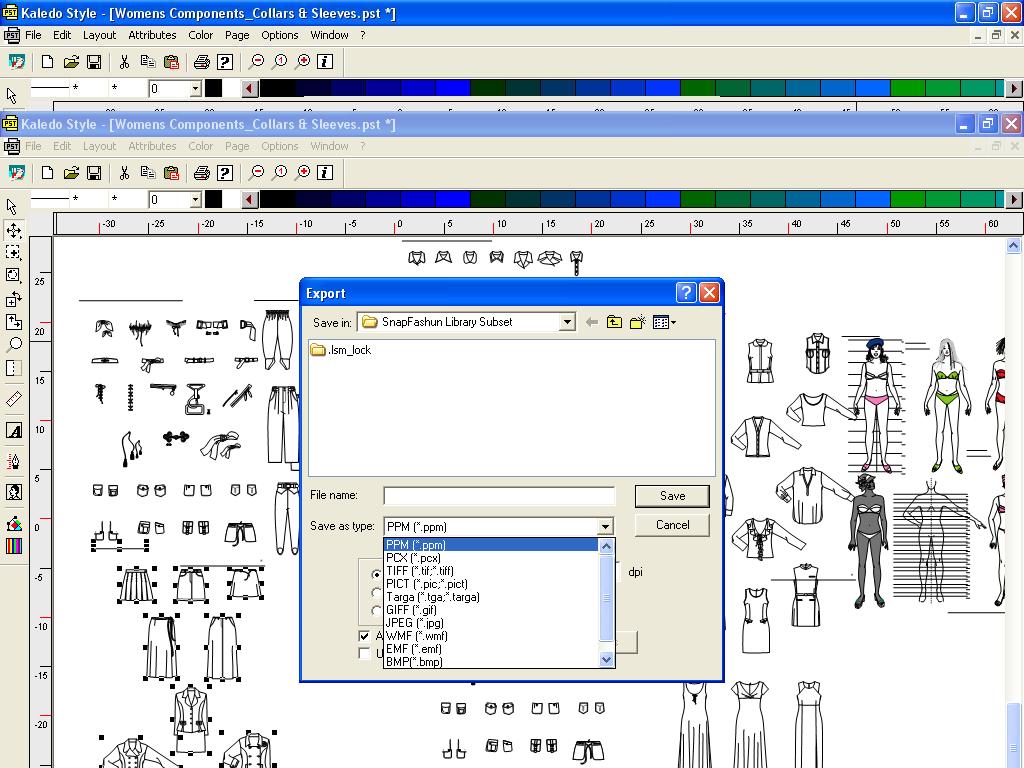Click down arrow of file type list scrollbar
This screenshot has height=768, width=1024.
pos(606,660)
